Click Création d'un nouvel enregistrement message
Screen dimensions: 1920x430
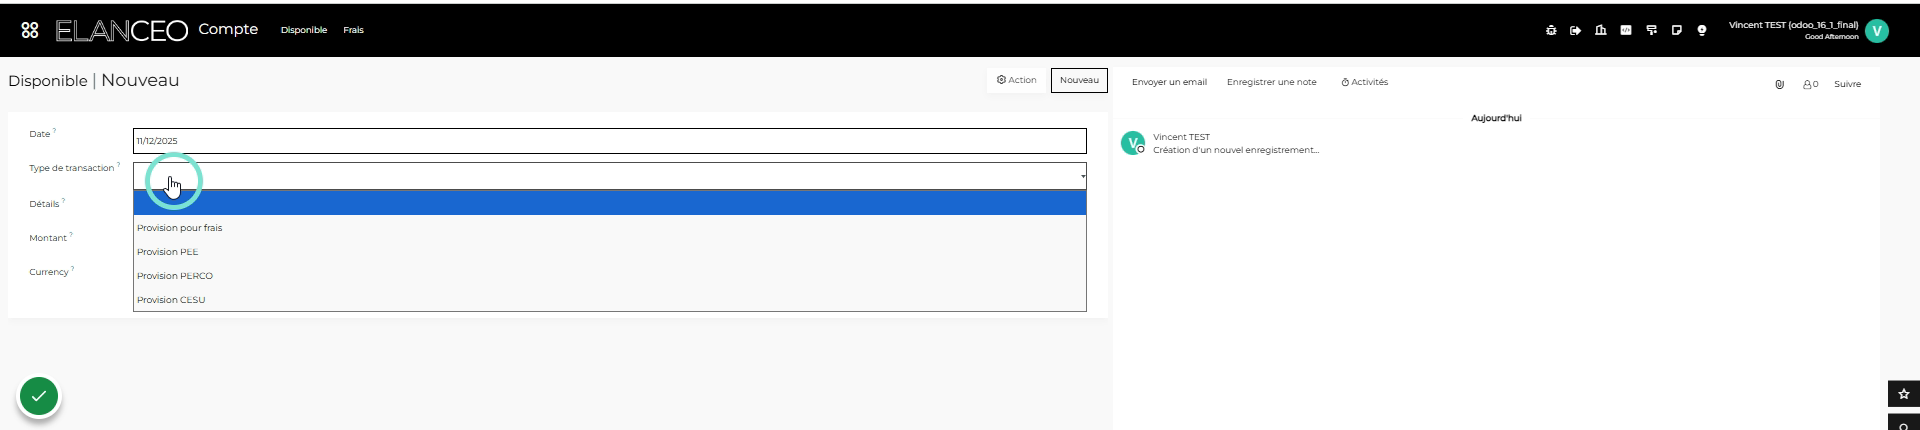pyautogui.click(x=1236, y=150)
